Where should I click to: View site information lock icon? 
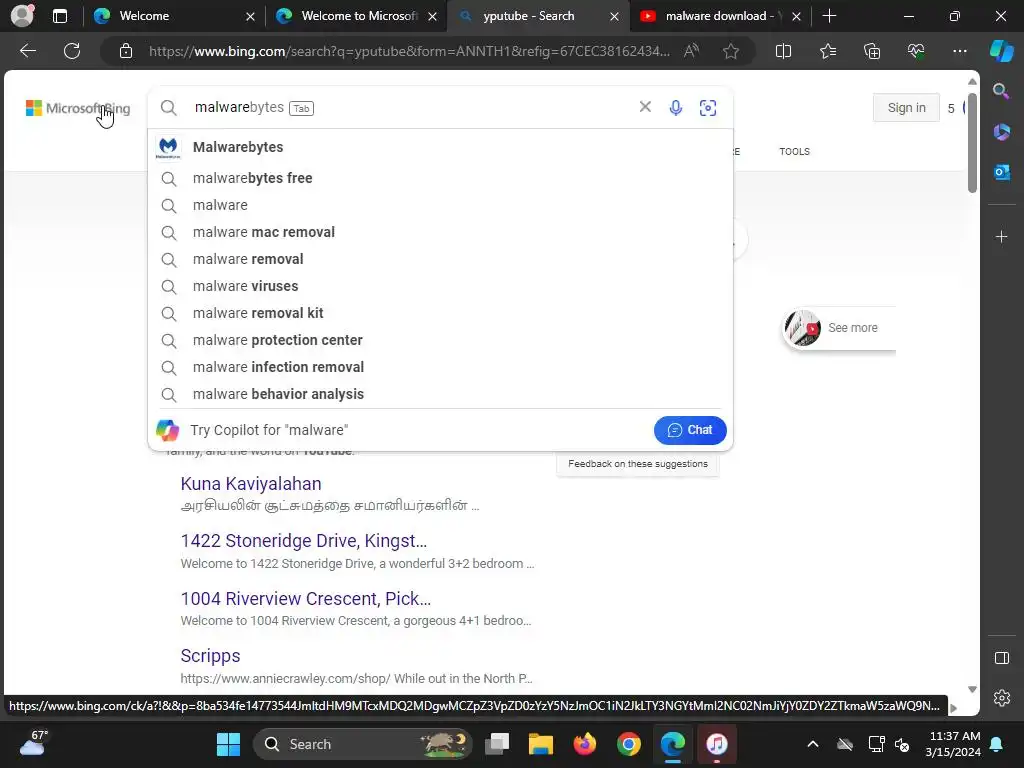tap(126, 51)
